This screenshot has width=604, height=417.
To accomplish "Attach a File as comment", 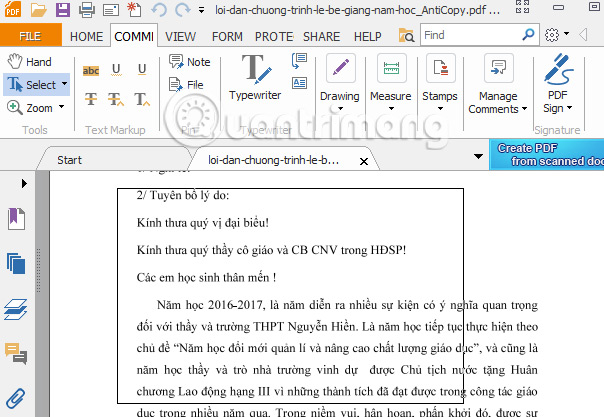I will tap(186, 85).
